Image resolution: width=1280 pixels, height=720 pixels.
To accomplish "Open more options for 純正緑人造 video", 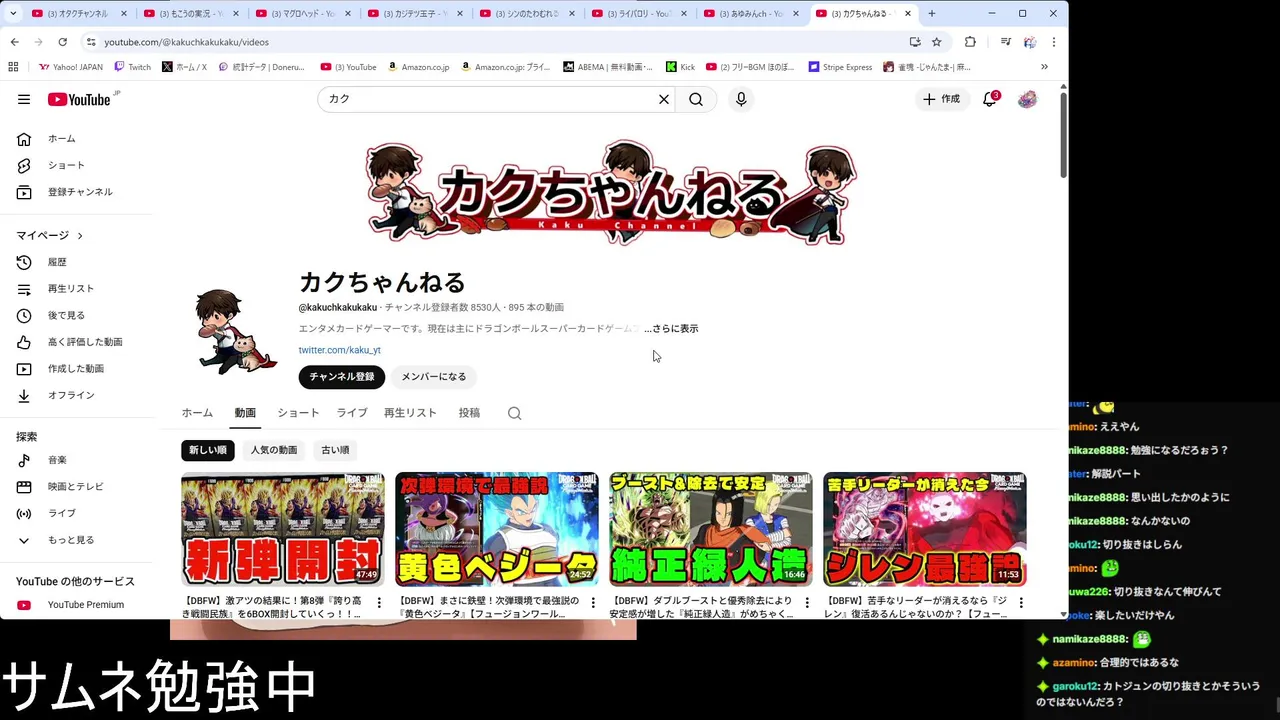I will click(807, 603).
